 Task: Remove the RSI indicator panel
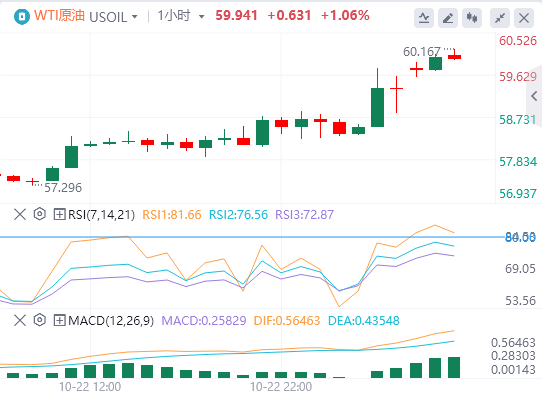point(20,214)
